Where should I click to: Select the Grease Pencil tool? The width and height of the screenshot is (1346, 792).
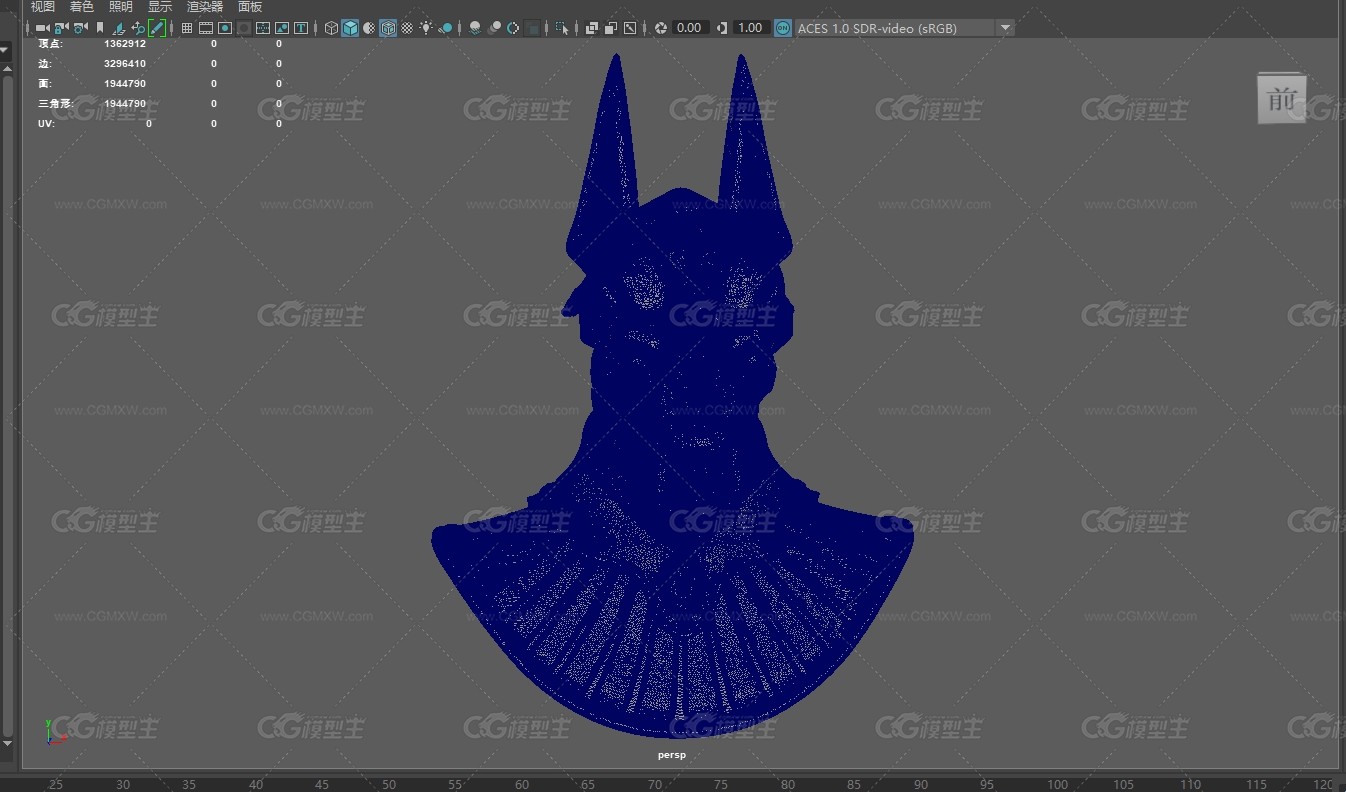[x=157, y=28]
